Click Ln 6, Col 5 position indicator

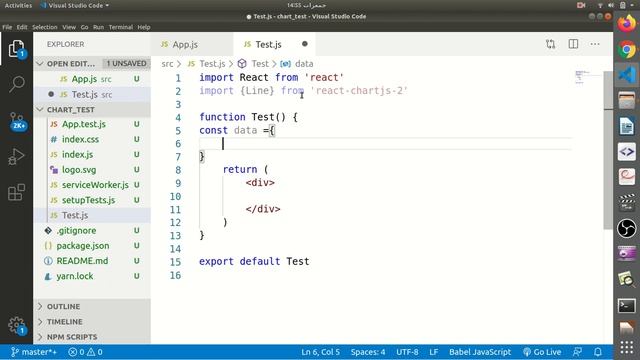click(320, 352)
